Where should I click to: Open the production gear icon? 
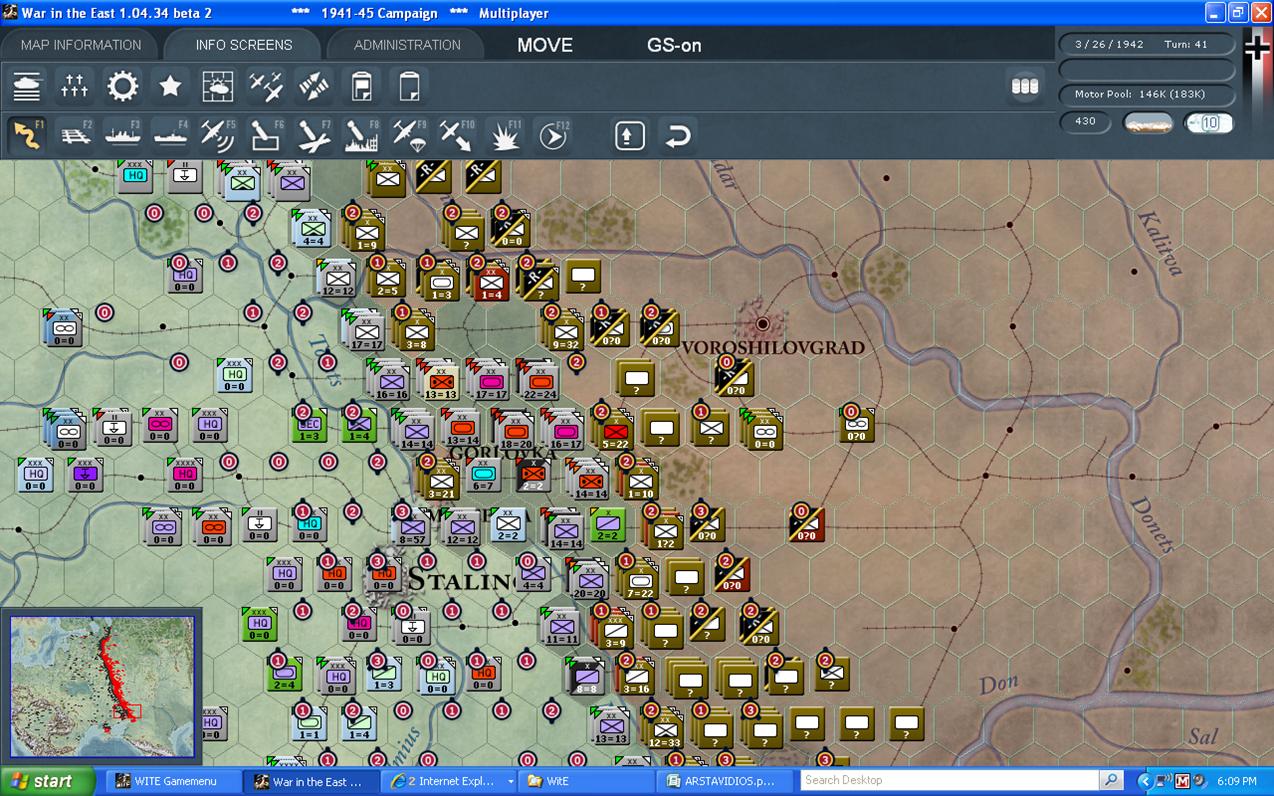click(x=123, y=87)
